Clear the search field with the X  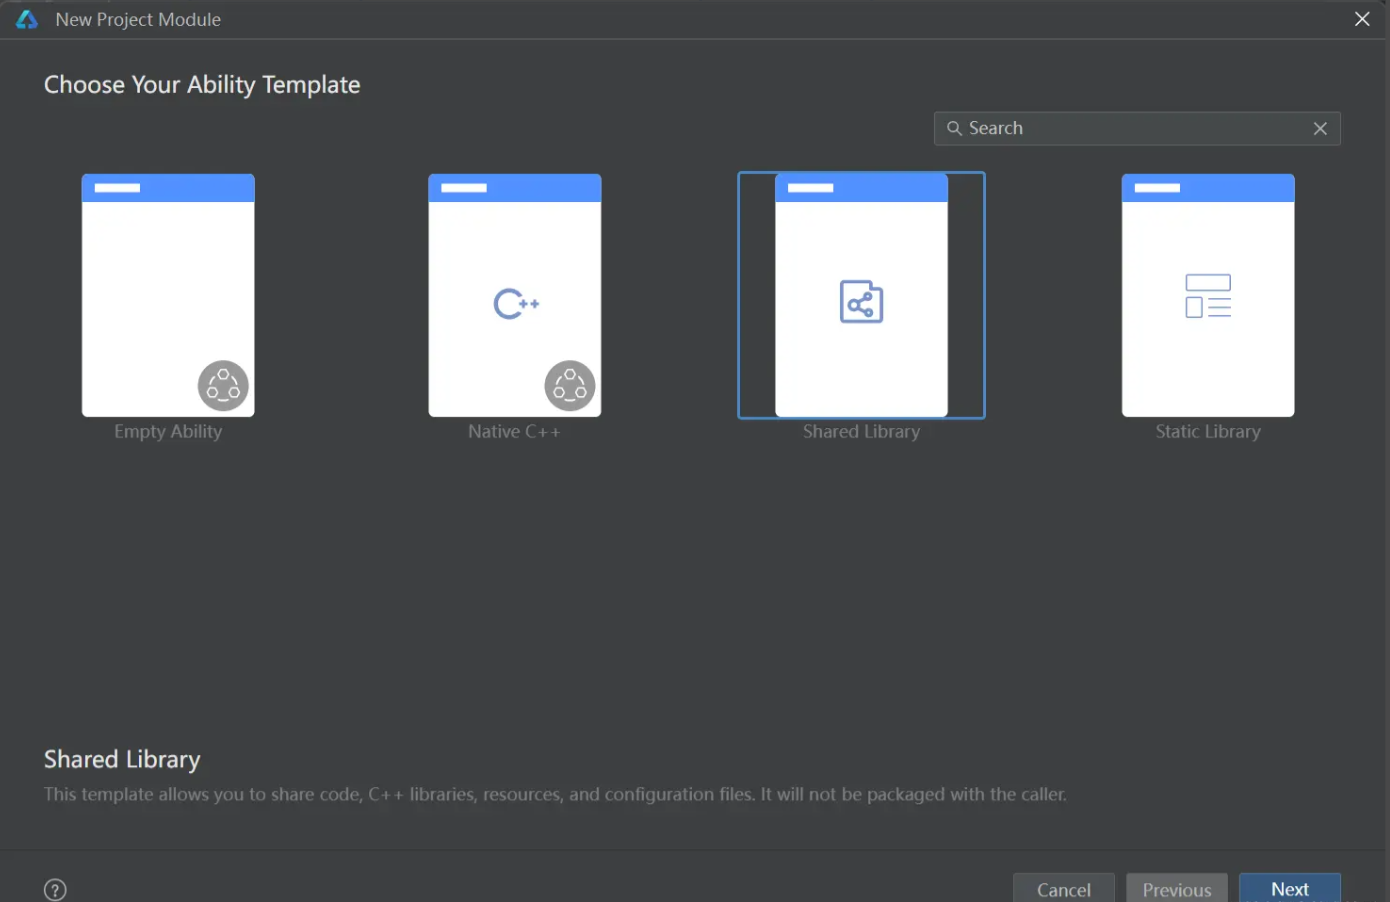[1320, 129]
